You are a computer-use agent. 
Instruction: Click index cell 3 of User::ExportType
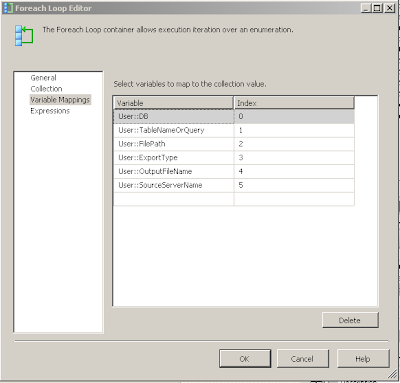(x=294, y=158)
